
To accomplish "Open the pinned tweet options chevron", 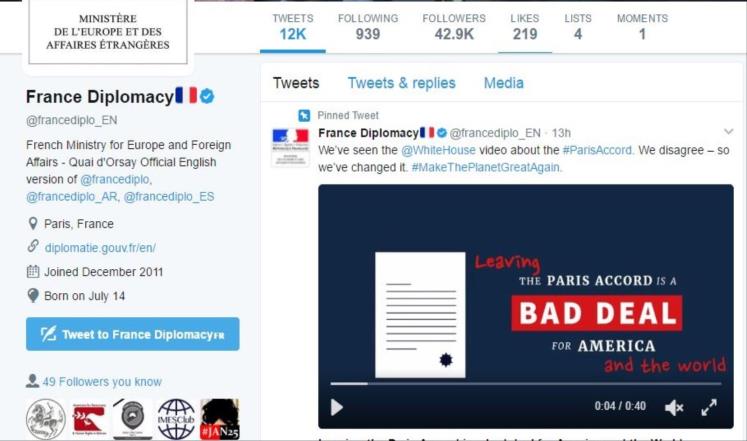I will (728, 131).
